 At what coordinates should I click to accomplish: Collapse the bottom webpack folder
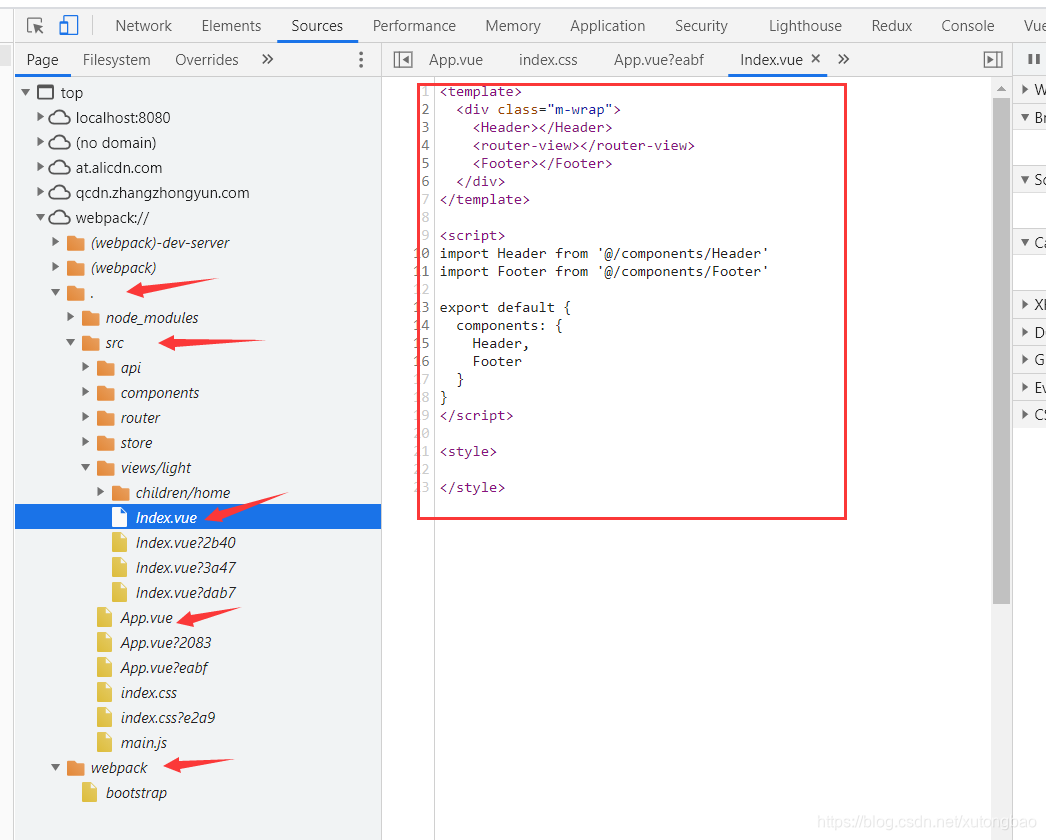(x=55, y=768)
